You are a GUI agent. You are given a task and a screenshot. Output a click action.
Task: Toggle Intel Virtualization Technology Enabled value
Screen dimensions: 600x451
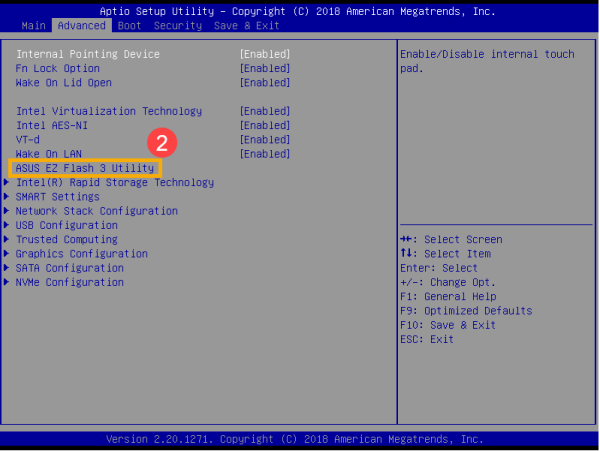265,111
